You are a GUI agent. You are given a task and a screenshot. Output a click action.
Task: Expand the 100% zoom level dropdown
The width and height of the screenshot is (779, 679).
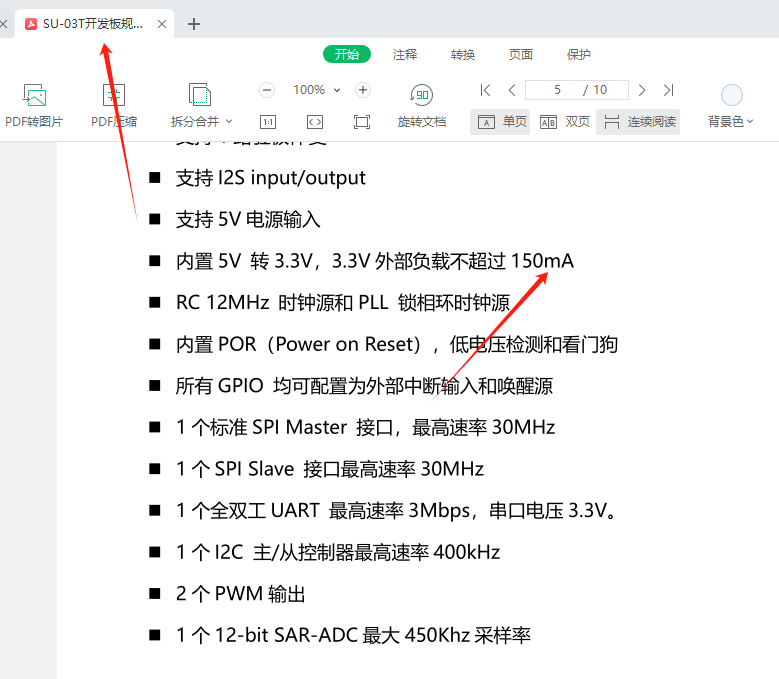click(x=336, y=90)
